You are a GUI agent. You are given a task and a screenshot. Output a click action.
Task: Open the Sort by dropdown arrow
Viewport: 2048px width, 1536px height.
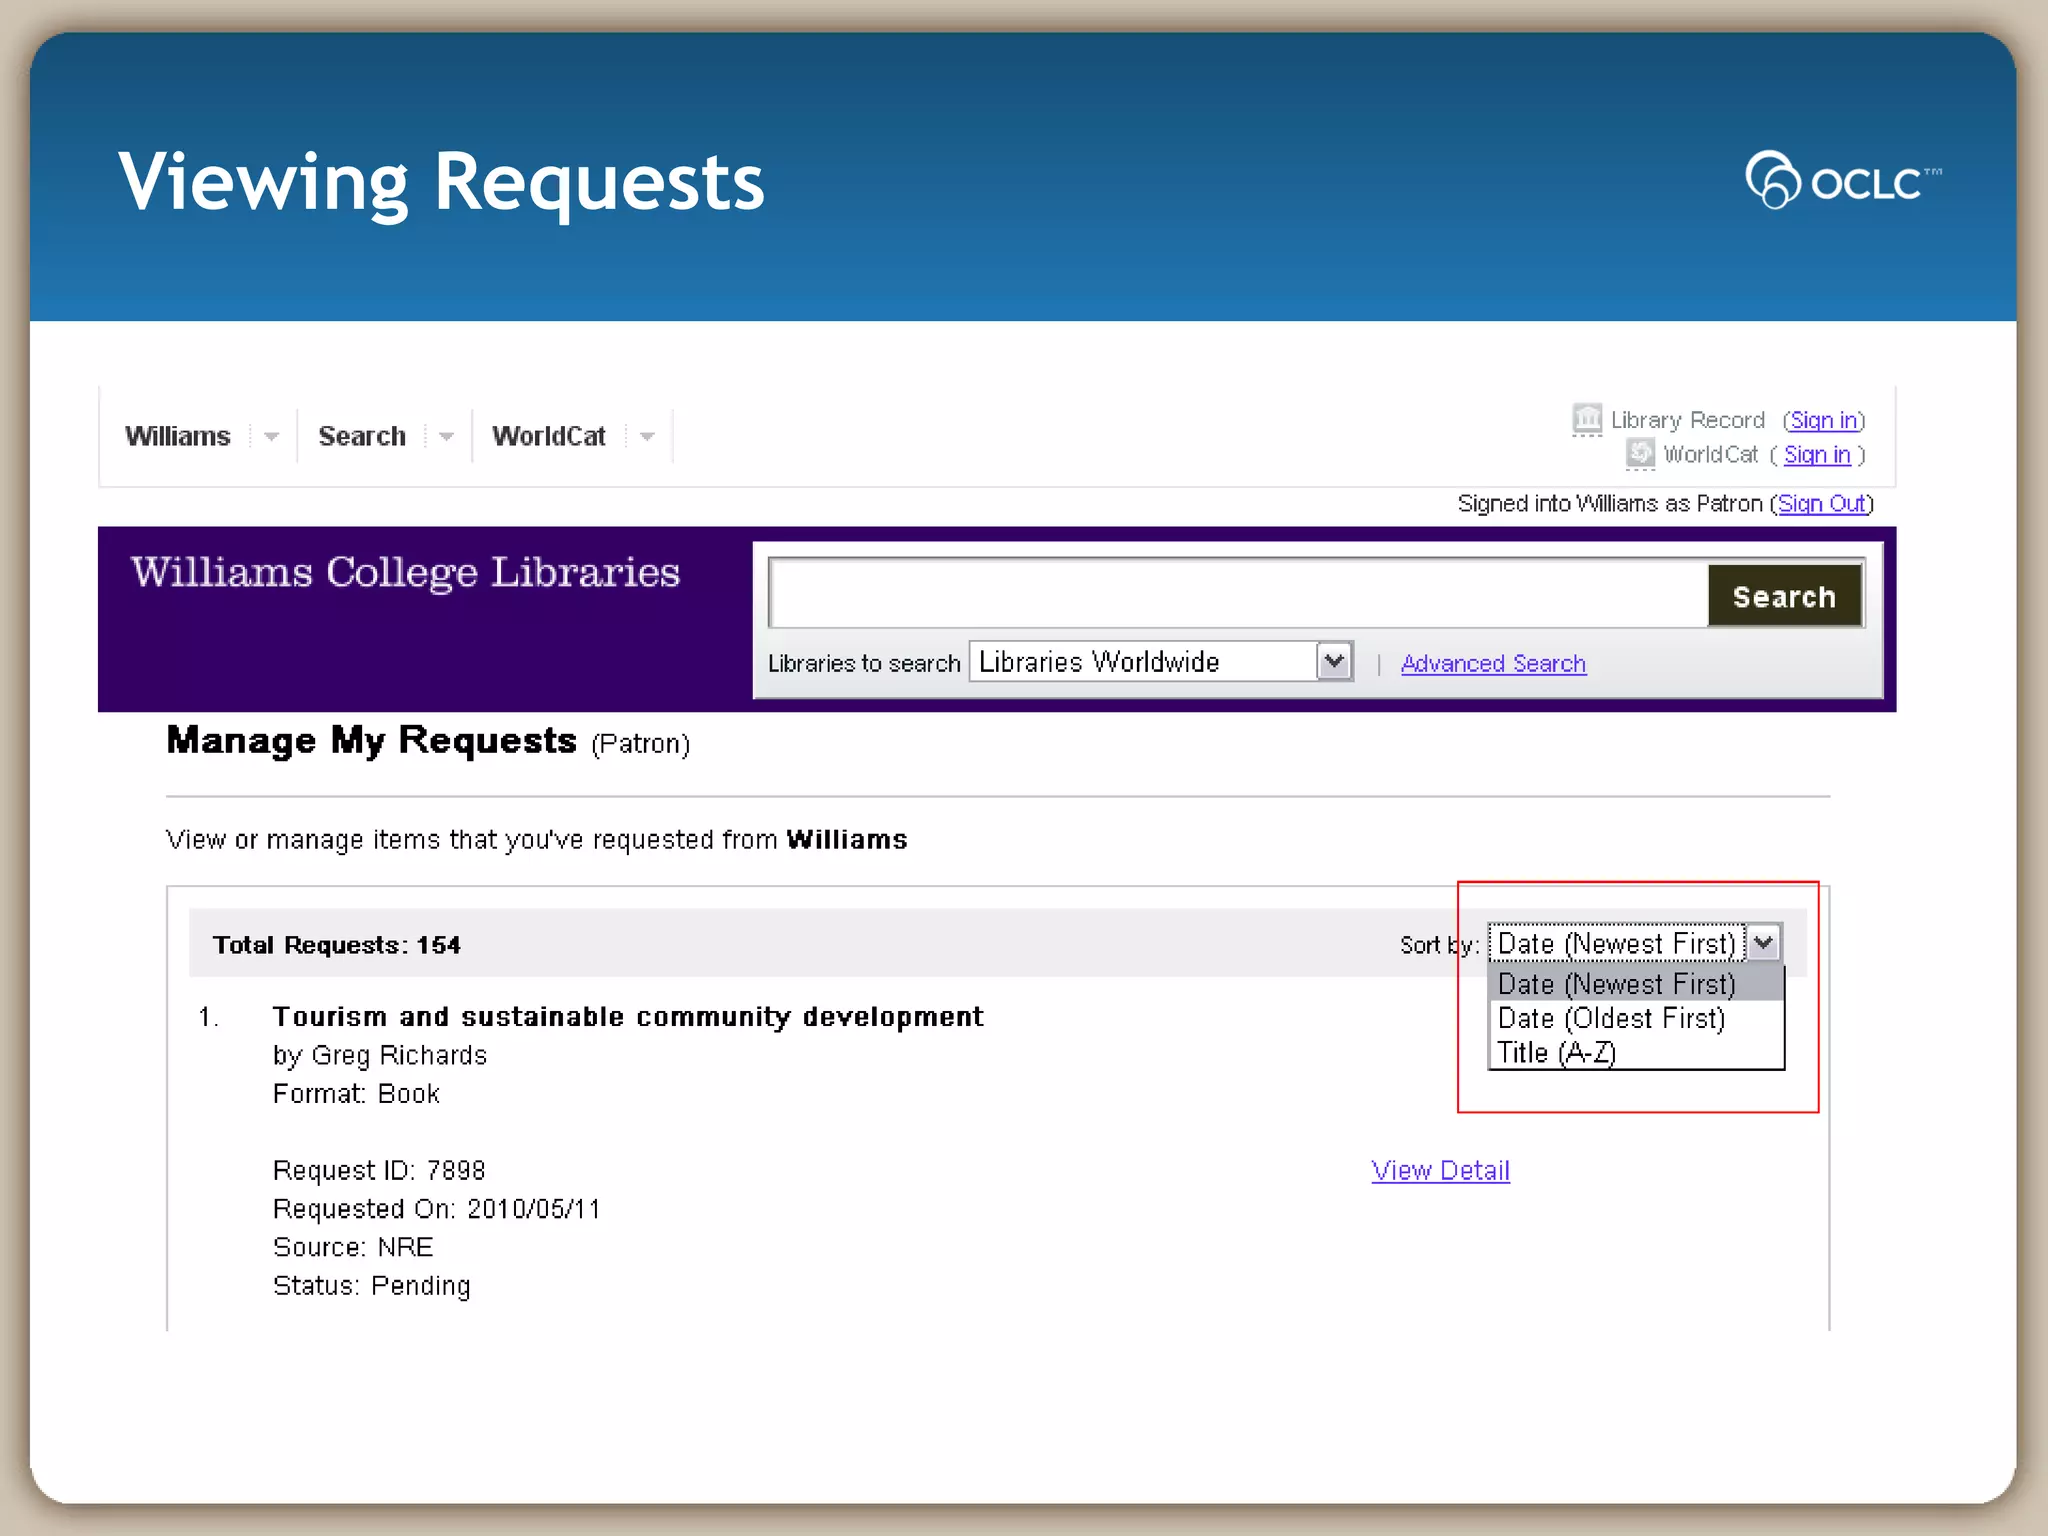click(1764, 943)
